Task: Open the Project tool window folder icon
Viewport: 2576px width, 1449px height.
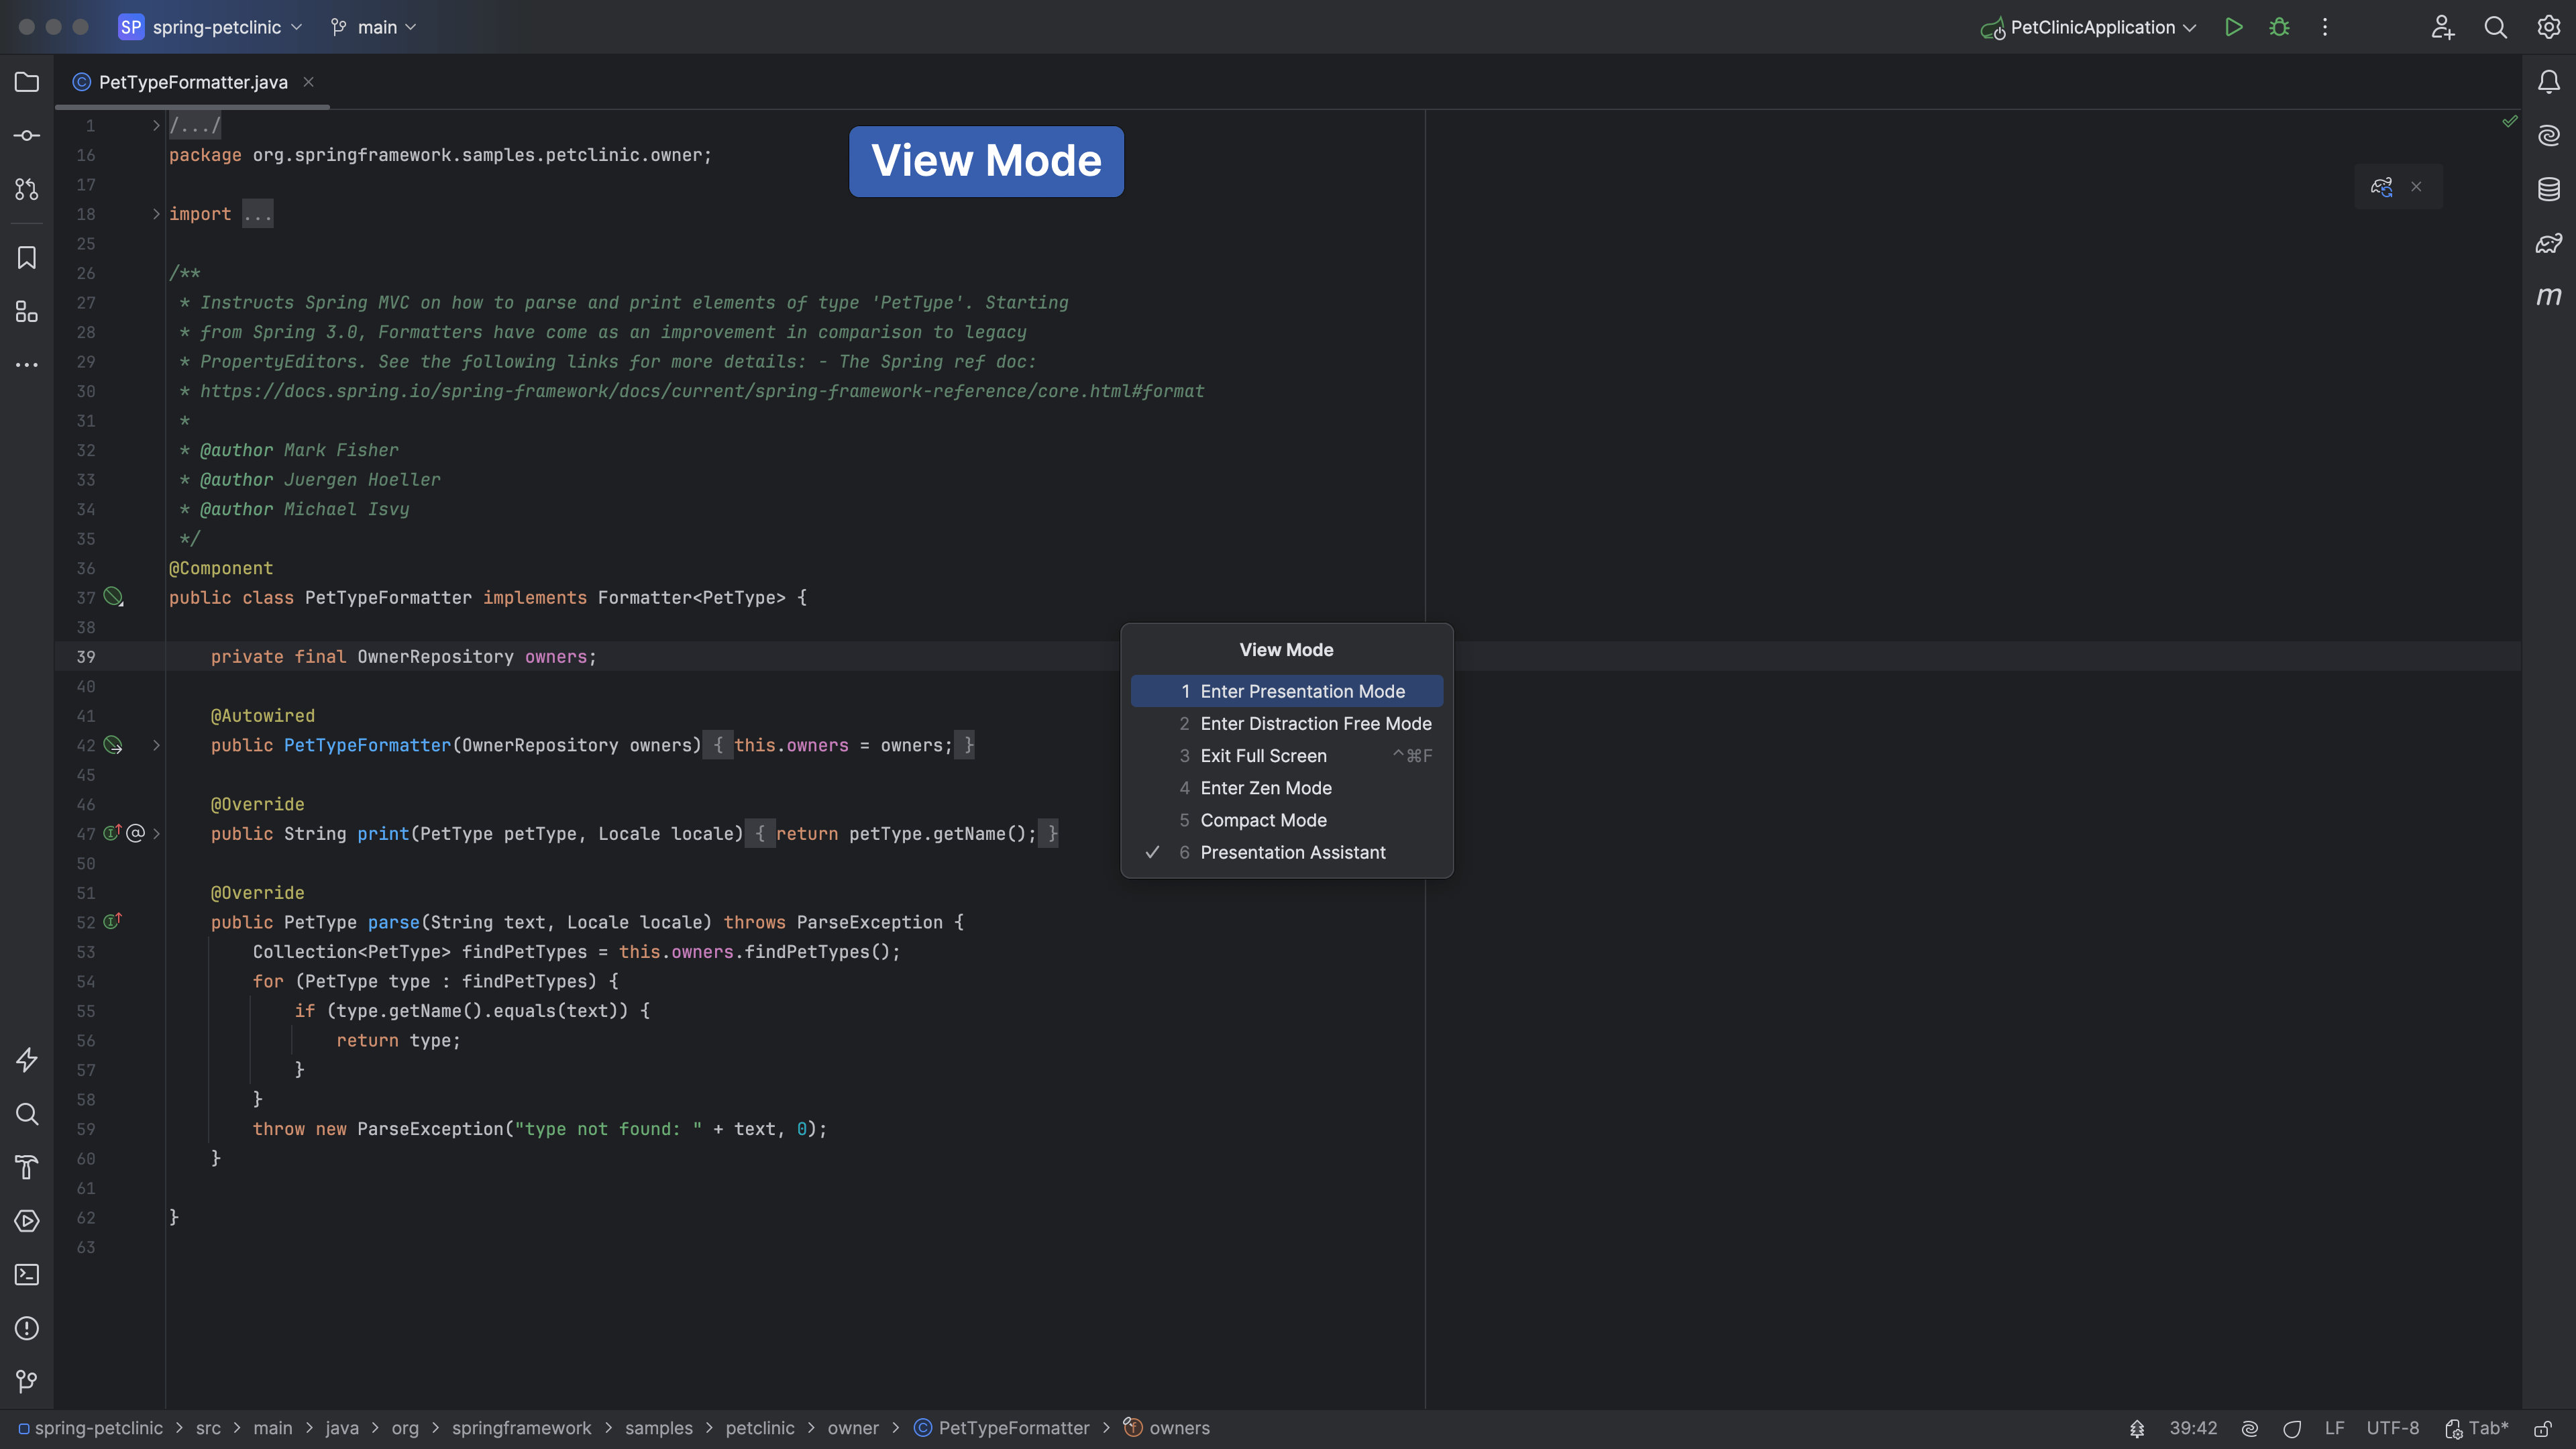Action: [27, 82]
